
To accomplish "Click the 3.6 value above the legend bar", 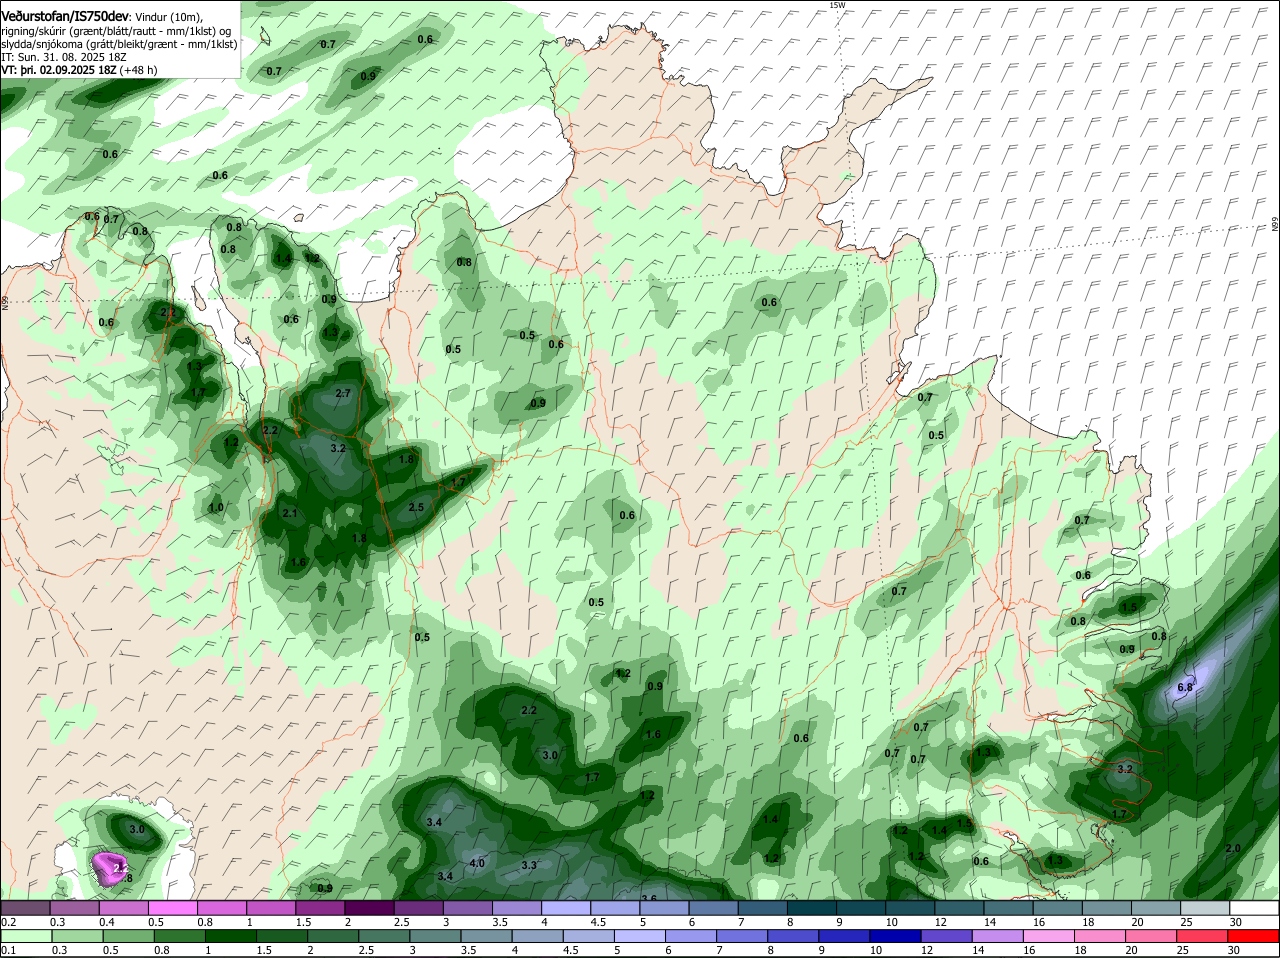I will point(648,898).
